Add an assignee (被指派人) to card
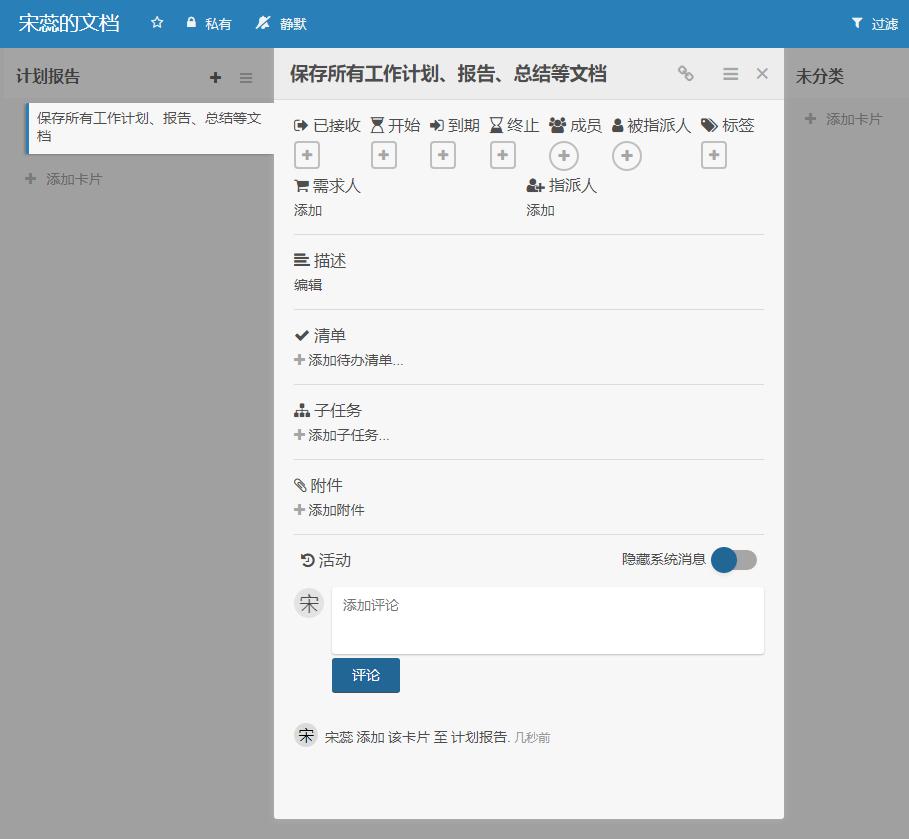Viewport: 909px width, 839px height. coord(627,156)
